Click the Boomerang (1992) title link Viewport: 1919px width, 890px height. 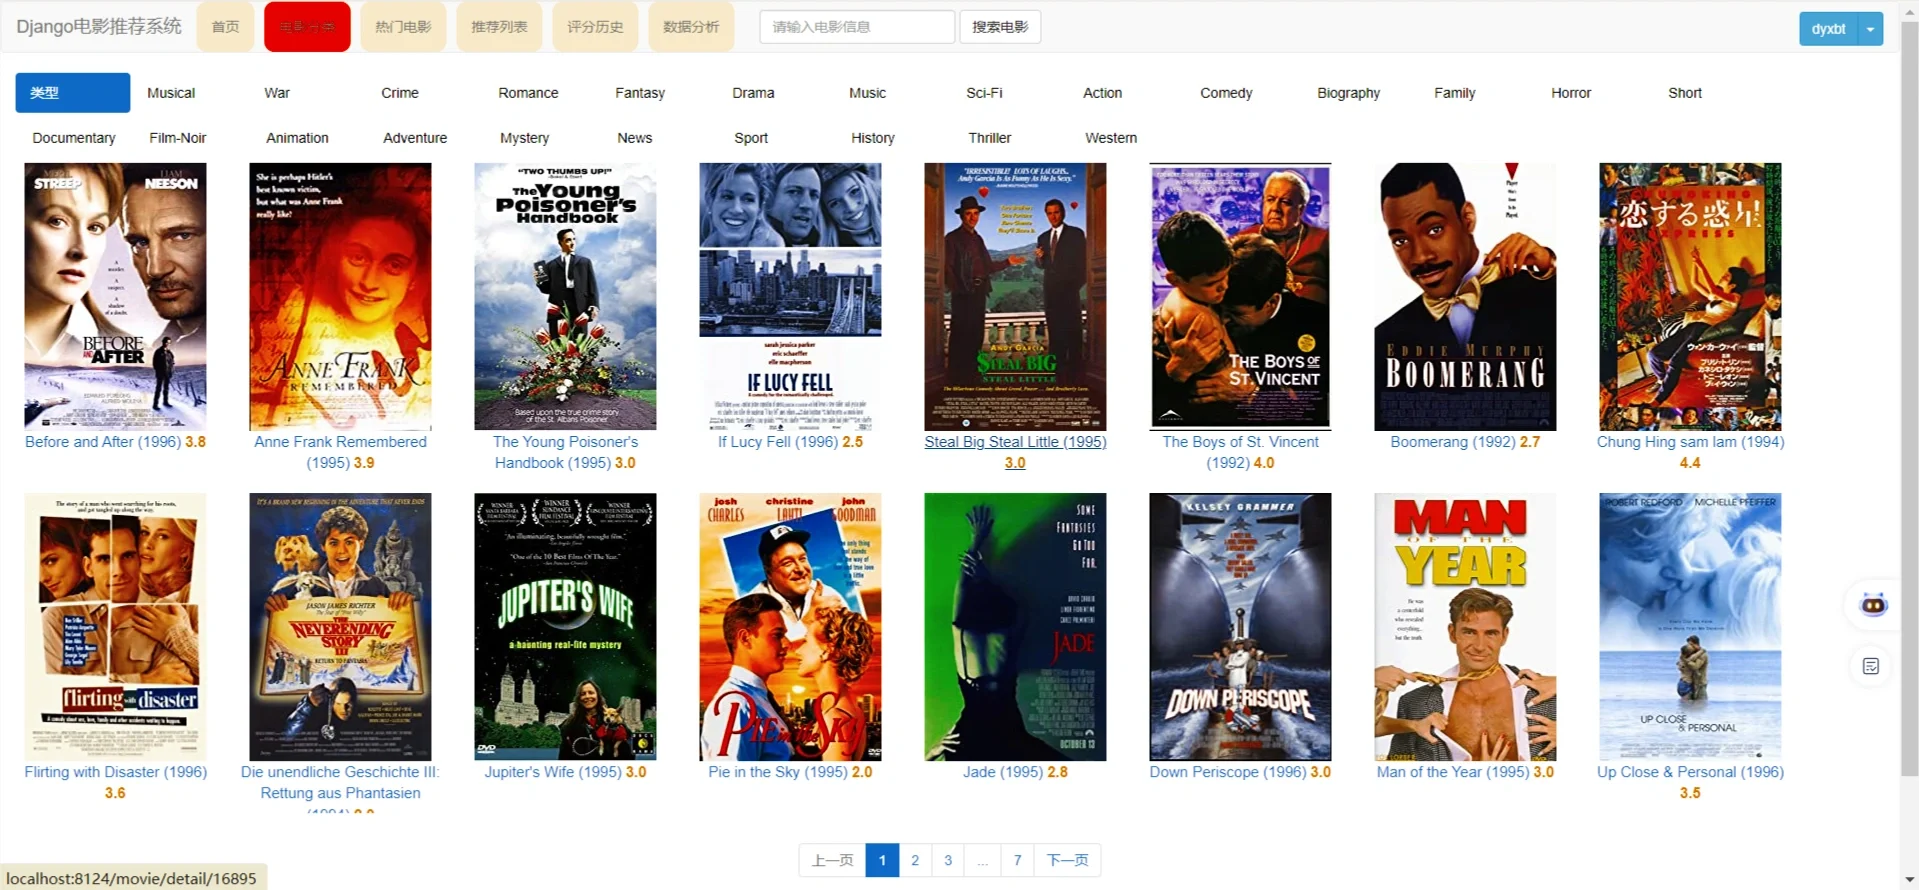coord(1465,442)
